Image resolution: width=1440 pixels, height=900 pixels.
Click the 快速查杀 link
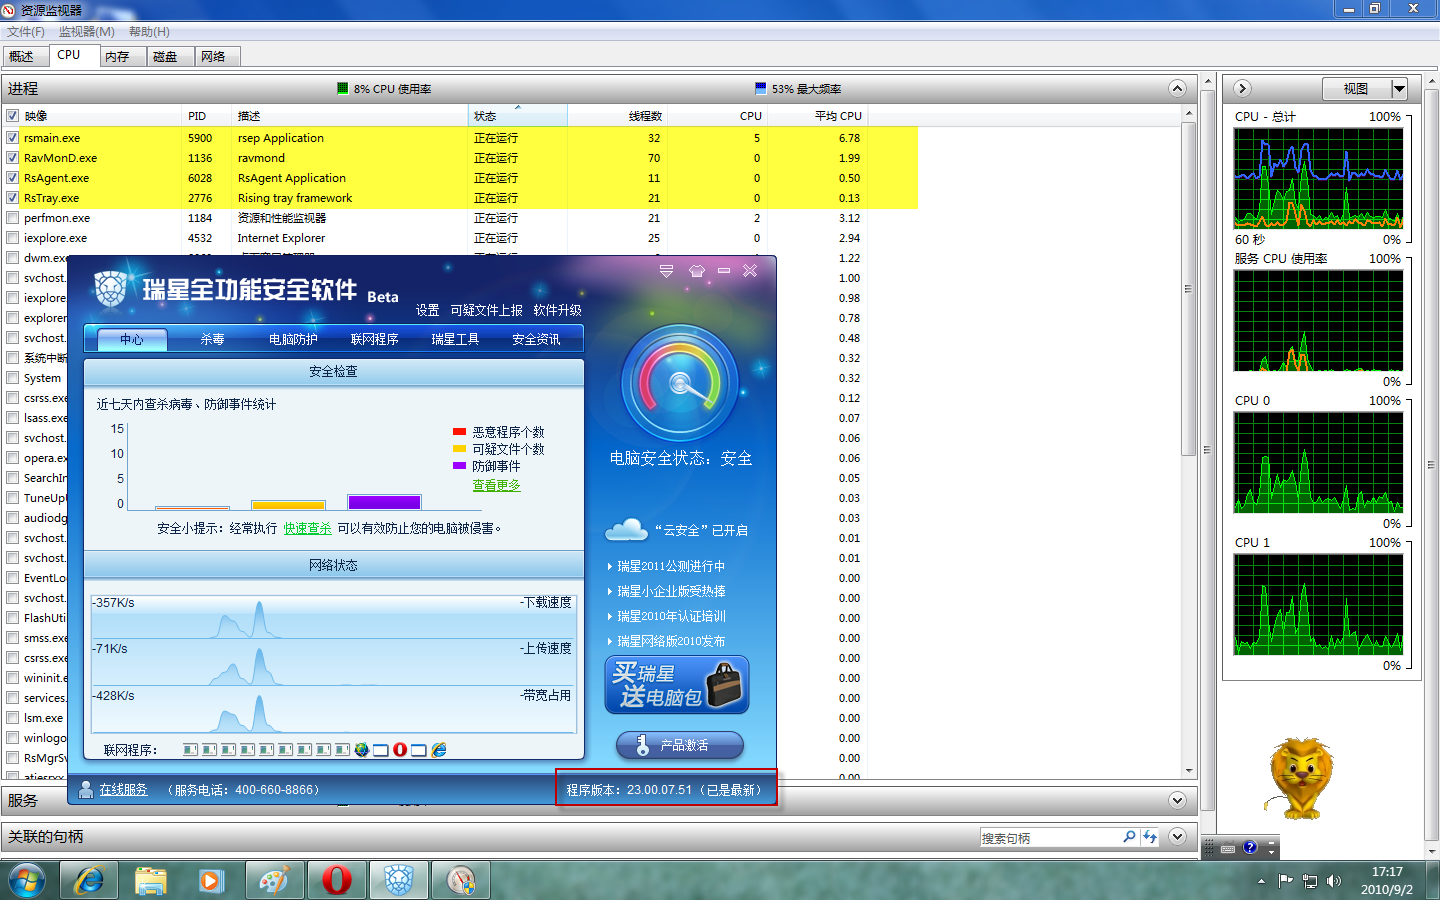[308, 528]
